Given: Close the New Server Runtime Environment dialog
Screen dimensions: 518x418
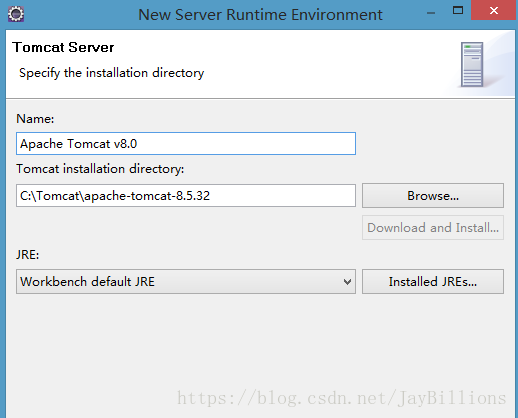Looking at the screenshot, I should tap(494, 10).
